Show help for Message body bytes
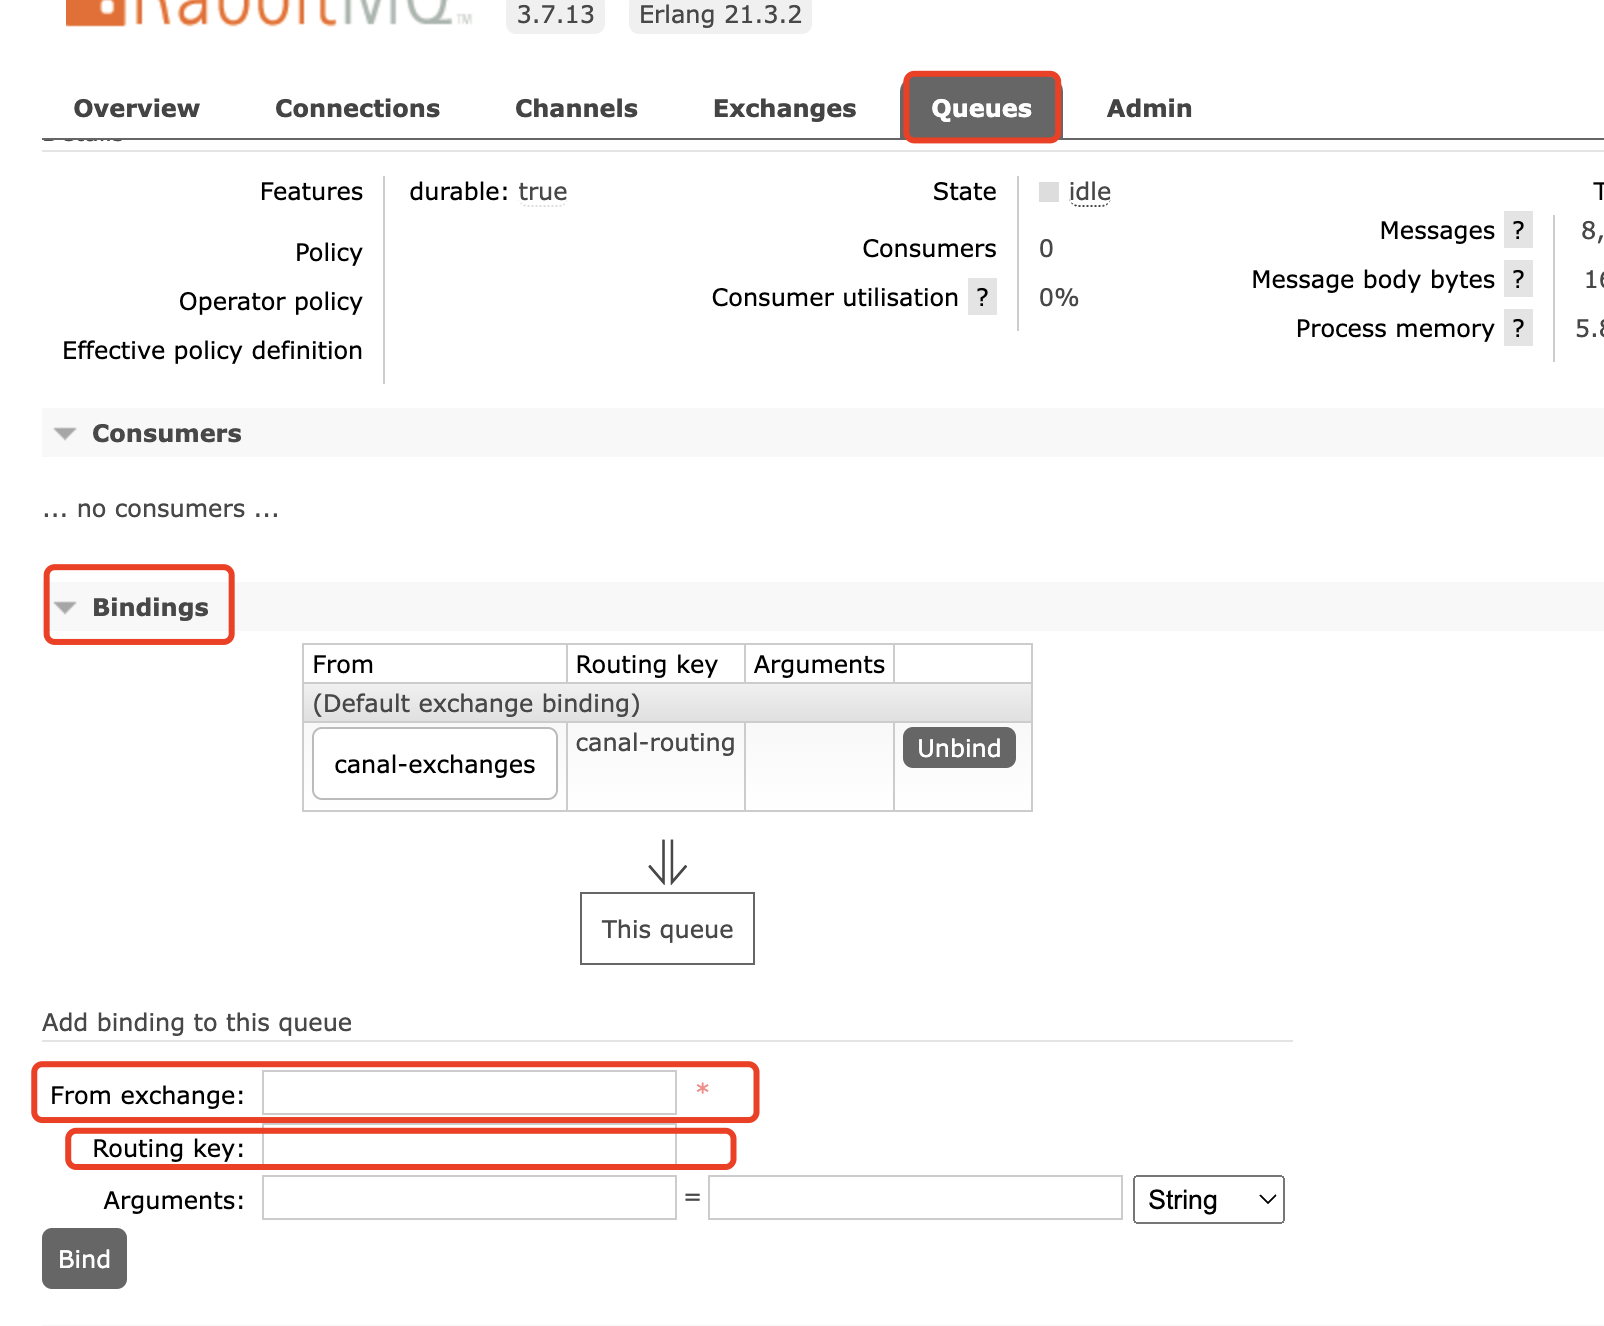 point(1518,279)
